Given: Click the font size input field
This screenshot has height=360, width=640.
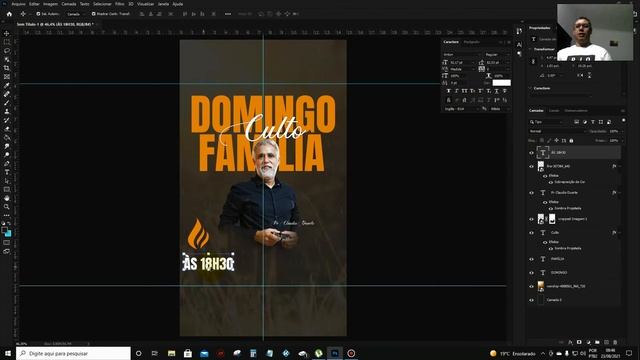Looking at the screenshot, I should tap(461, 63).
